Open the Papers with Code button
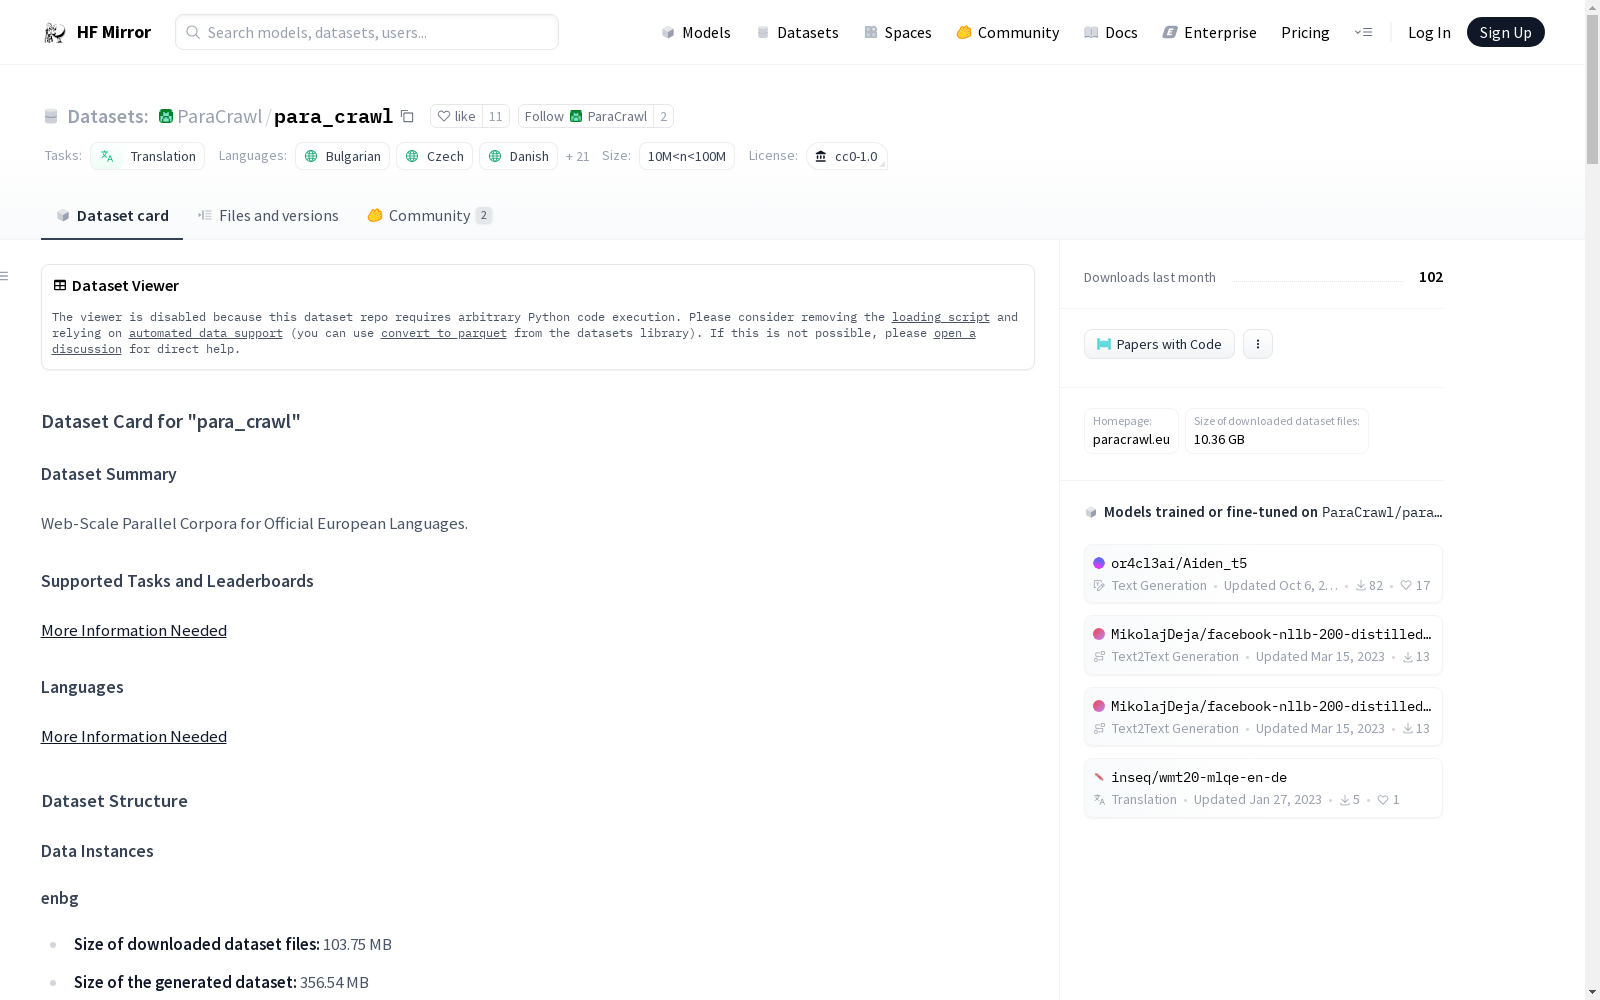Image resolution: width=1600 pixels, height=1000 pixels. tap(1159, 344)
